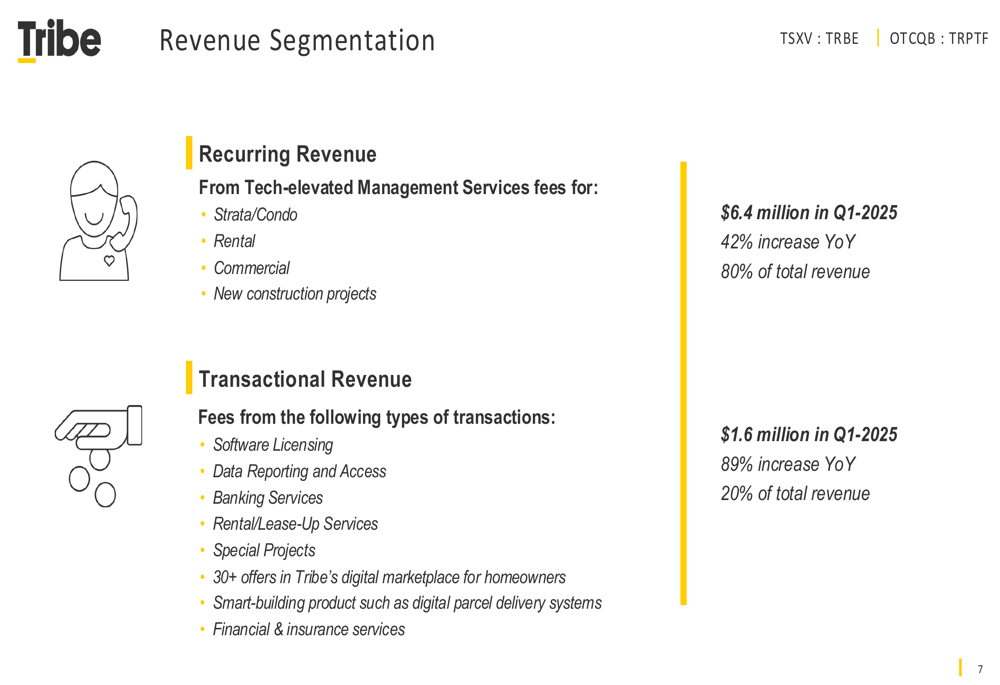Screen dimensions: 1000x685
Task: Select the 'Recurring Revenue' heading
Action: click(287, 154)
